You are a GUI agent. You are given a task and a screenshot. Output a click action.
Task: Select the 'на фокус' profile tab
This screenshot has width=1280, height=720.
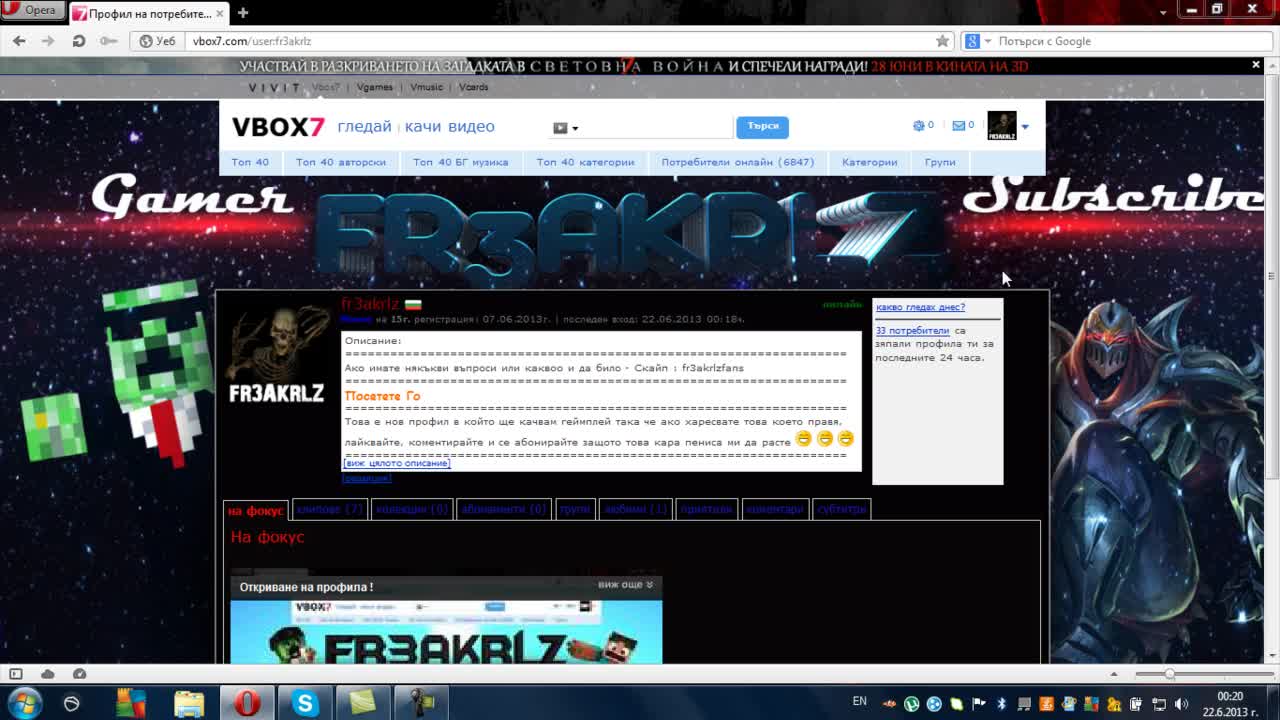click(256, 510)
